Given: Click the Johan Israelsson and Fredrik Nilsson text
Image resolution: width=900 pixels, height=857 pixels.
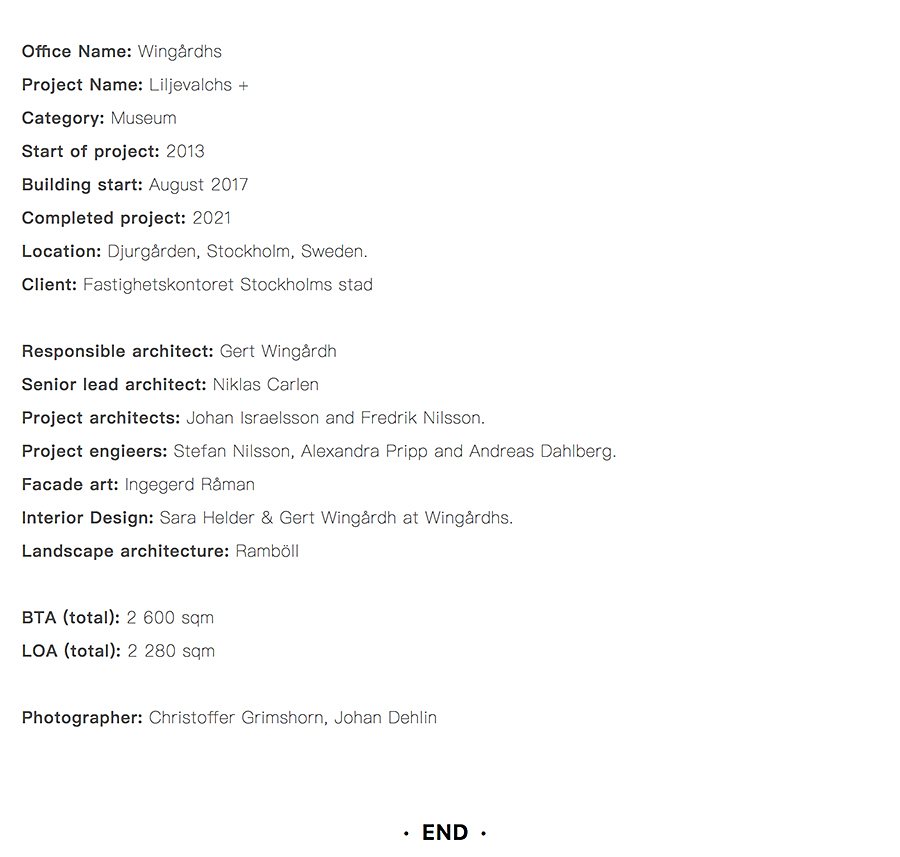Looking at the screenshot, I should [336, 418].
